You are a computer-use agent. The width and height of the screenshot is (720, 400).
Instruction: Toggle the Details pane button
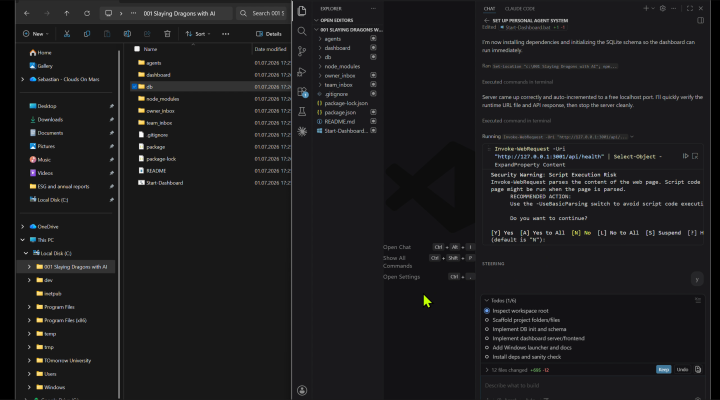[x=269, y=34]
